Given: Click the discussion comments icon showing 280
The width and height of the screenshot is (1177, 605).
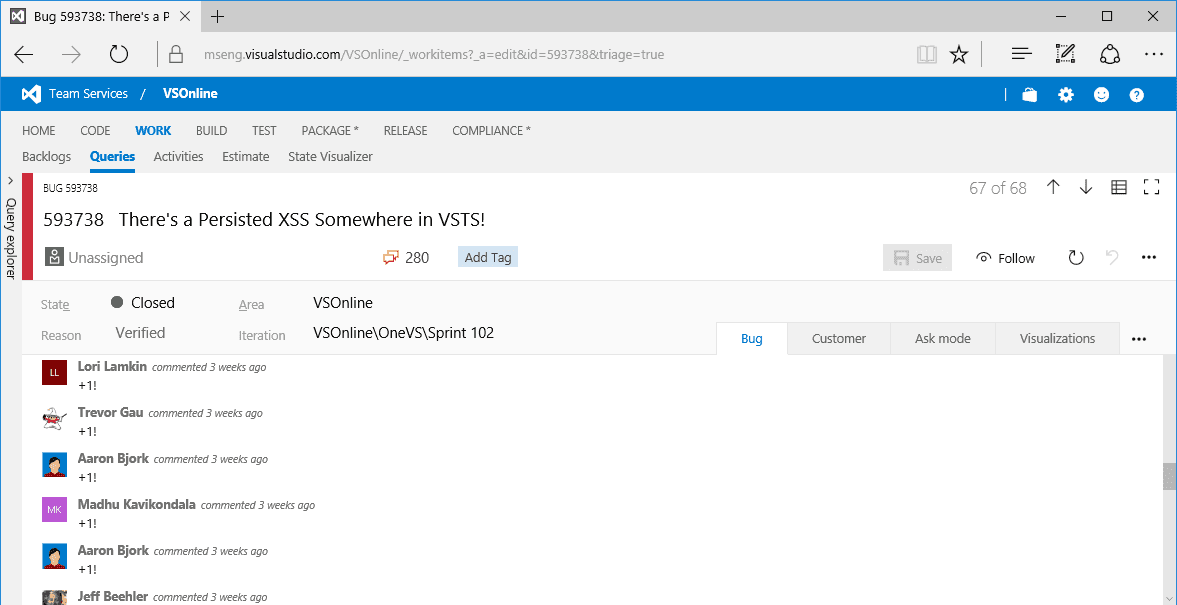Looking at the screenshot, I should coord(390,258).
